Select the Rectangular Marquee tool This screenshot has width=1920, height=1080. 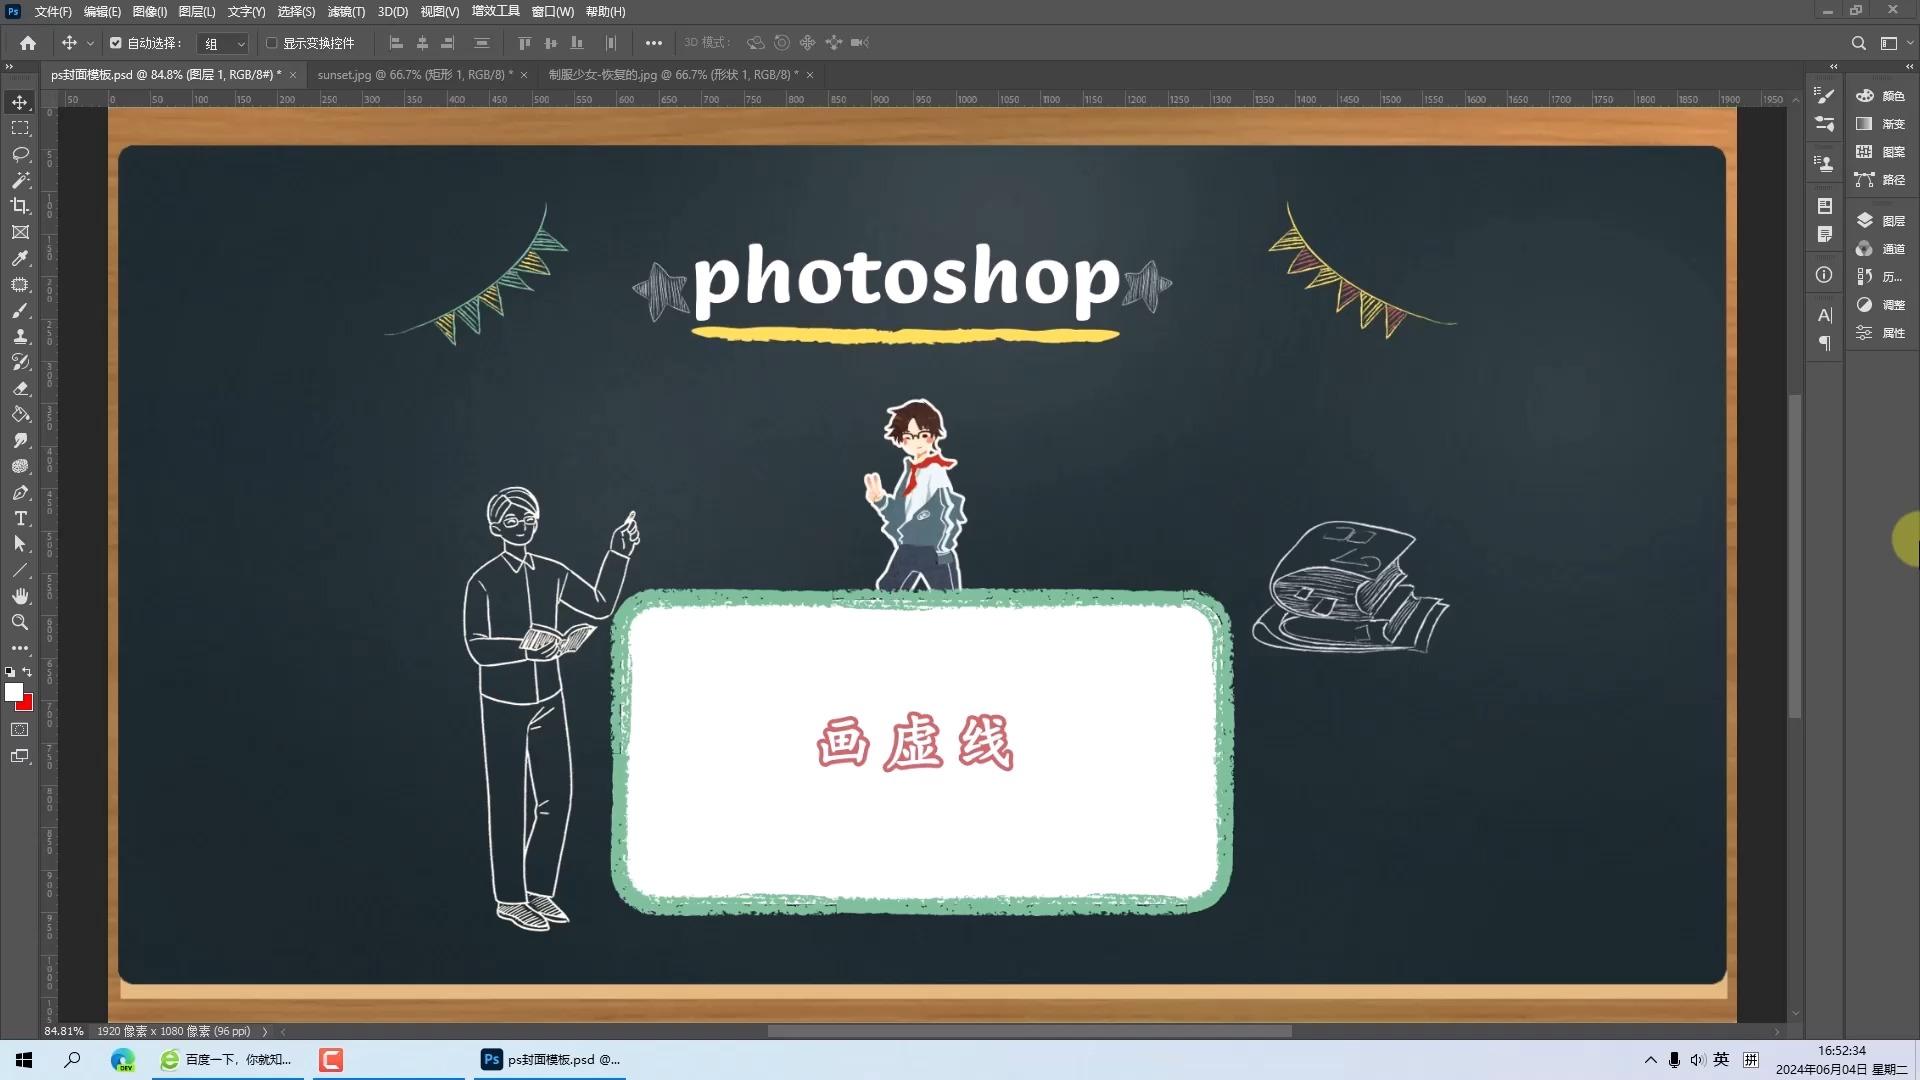pyautogui.click(x=20, y=128)
